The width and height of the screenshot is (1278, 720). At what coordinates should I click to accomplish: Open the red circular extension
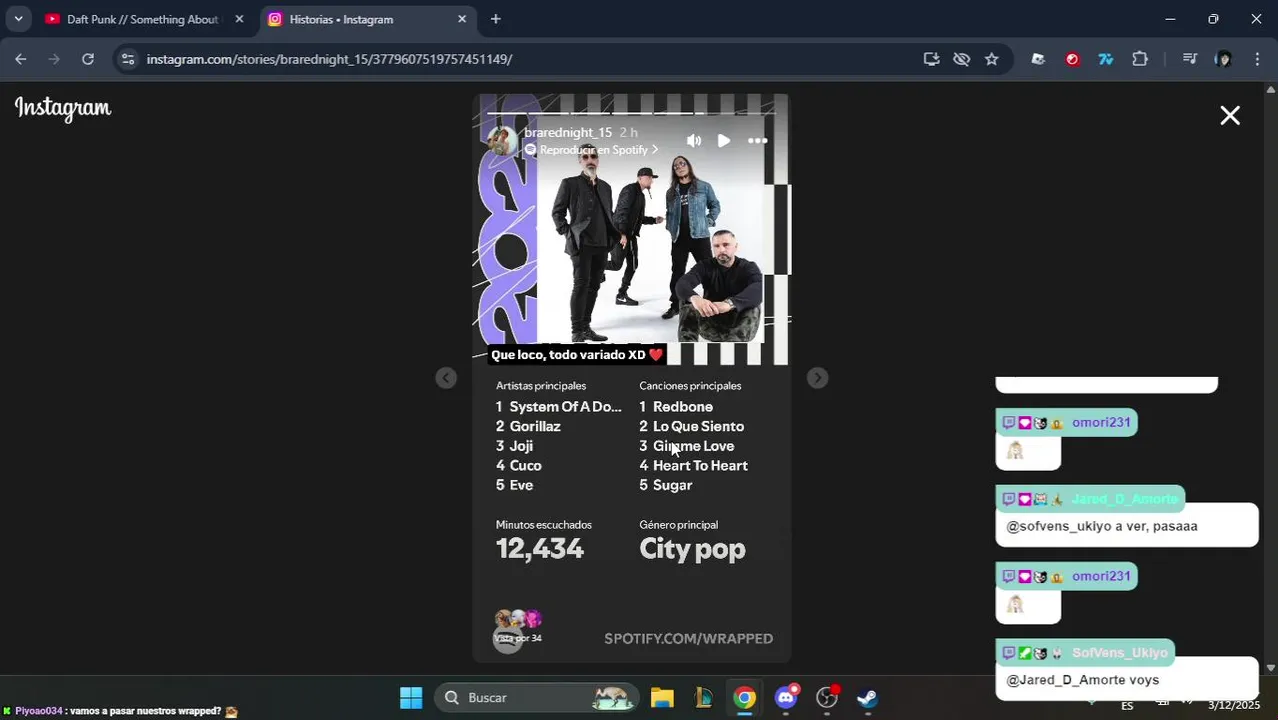coord(1073,59)
